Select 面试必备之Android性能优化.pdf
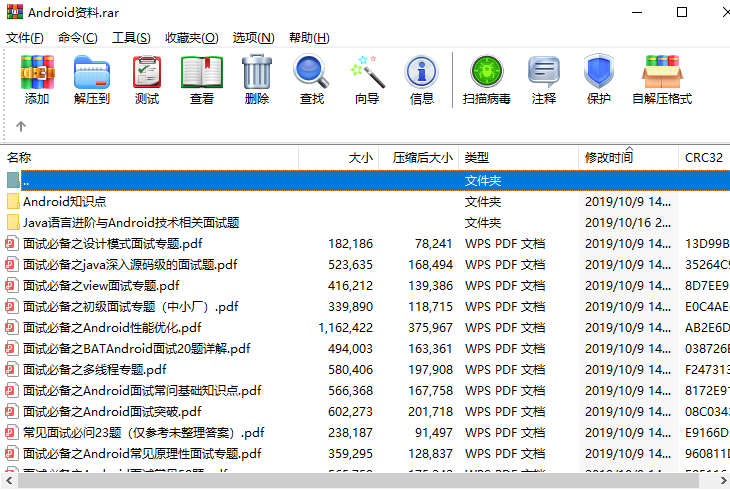This screenshot has height=490, width=730. [112, 328]
